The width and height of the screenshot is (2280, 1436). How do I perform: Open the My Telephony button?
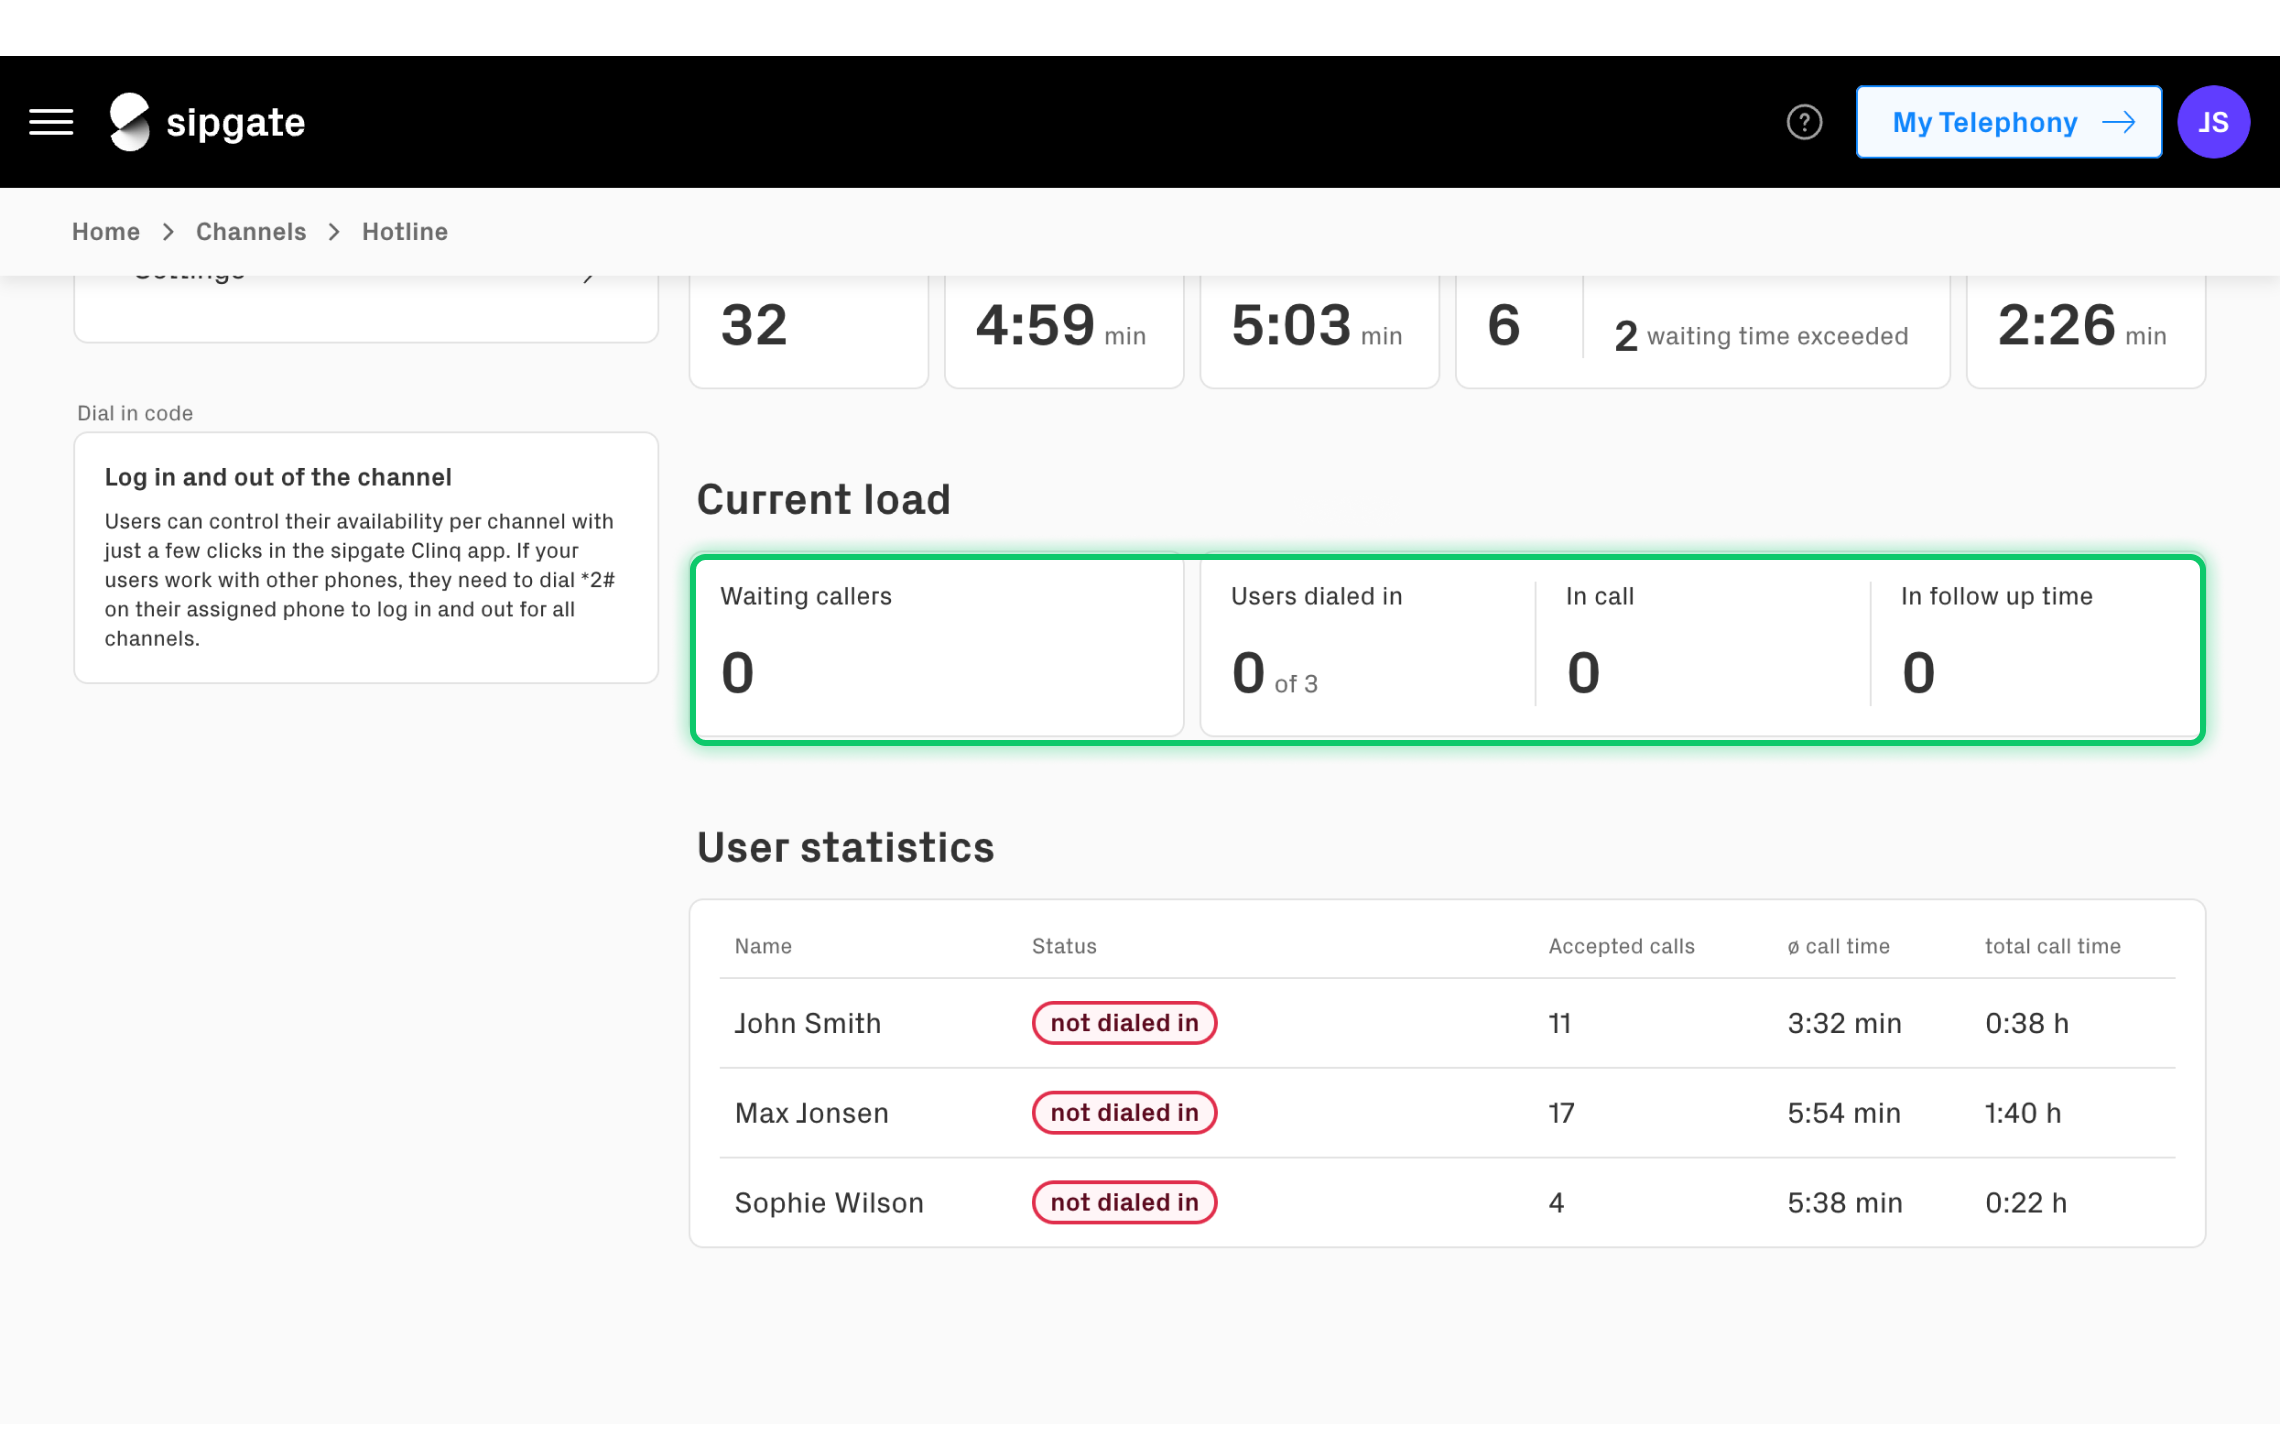coord(2008,122)
